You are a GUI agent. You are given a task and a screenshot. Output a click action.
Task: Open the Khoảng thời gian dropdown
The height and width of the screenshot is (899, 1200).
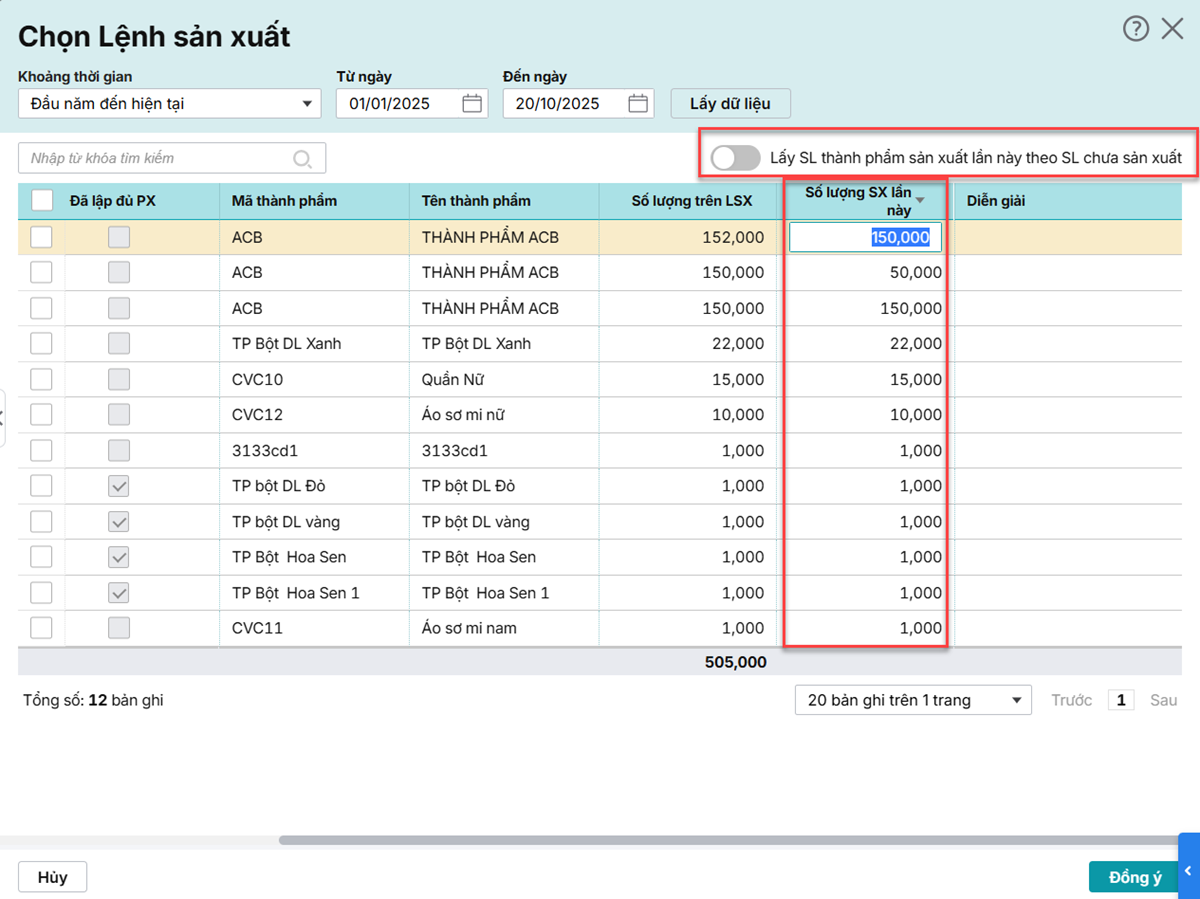tap(169, 104)
